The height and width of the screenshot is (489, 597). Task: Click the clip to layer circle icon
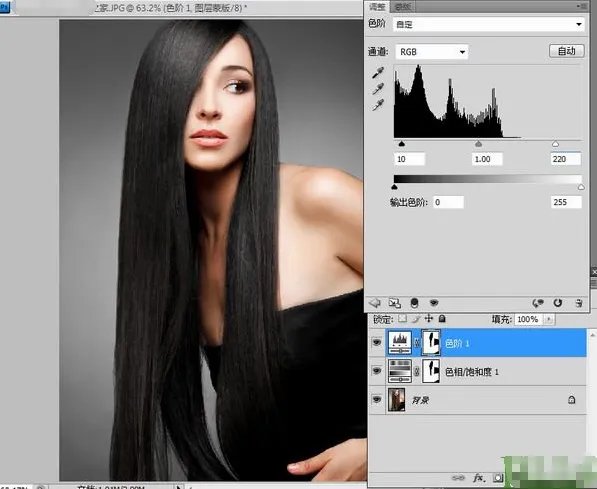pos(415,303)
